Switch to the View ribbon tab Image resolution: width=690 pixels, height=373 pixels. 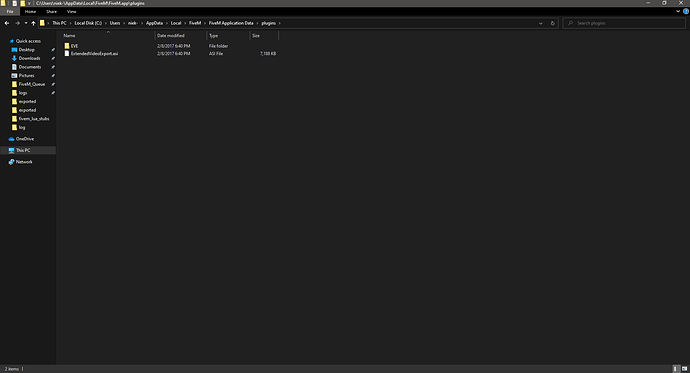click(x=71, y=11)
